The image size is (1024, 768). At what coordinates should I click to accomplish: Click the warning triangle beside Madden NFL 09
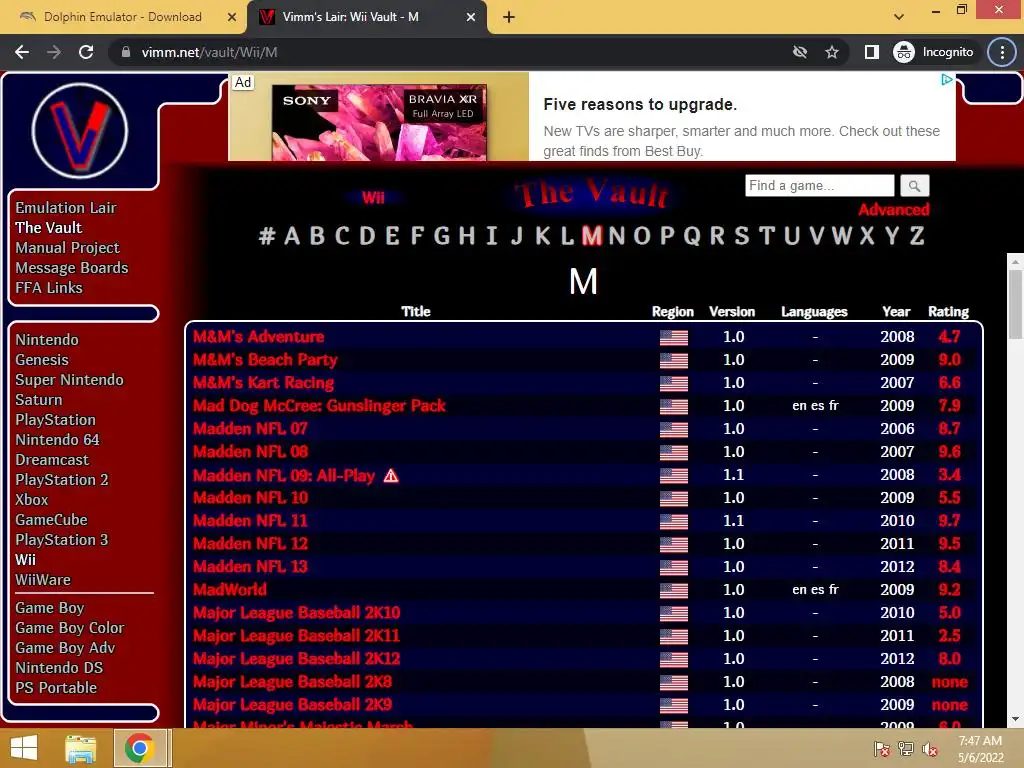coord(391,475)
